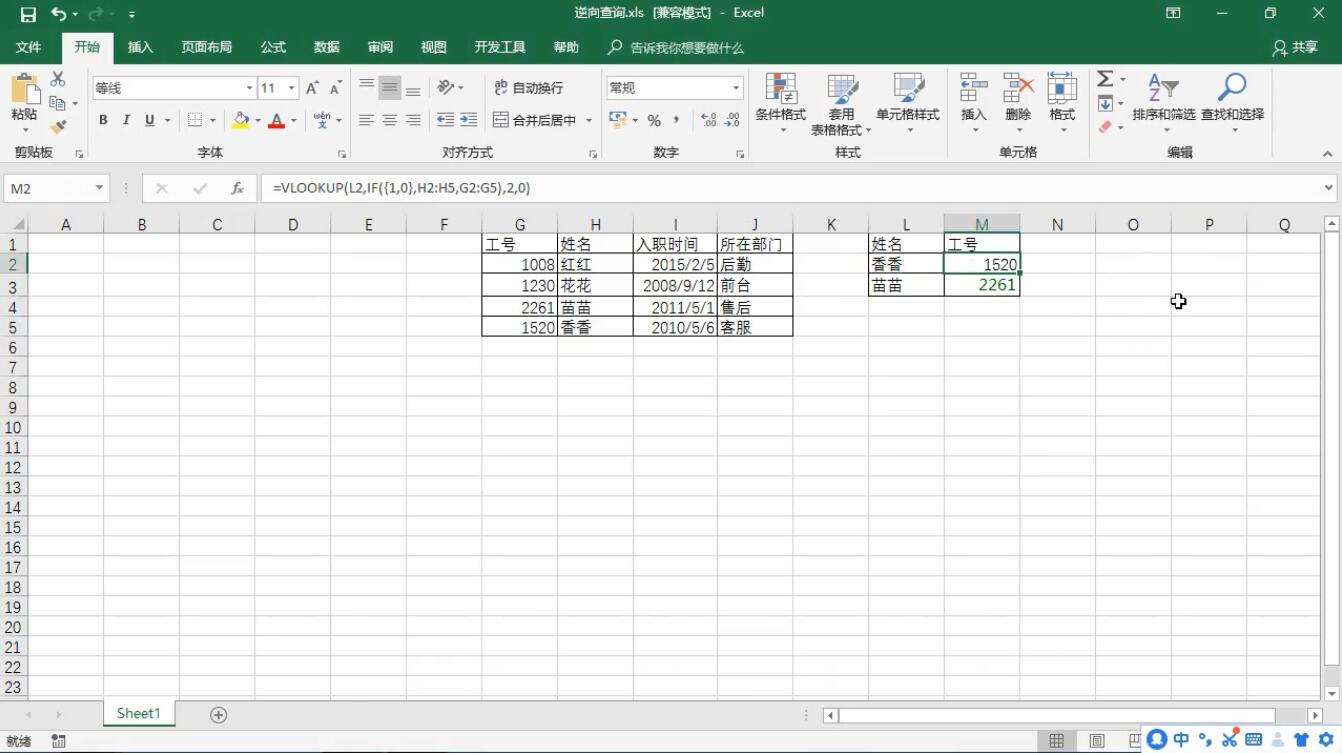1342x753 pixels.
Task: Click the Cut scissors icon
Action: 58,79
